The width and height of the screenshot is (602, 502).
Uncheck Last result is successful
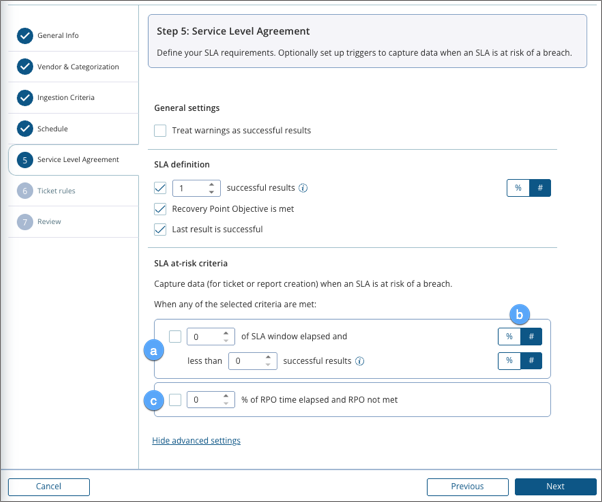pos(161,229)
